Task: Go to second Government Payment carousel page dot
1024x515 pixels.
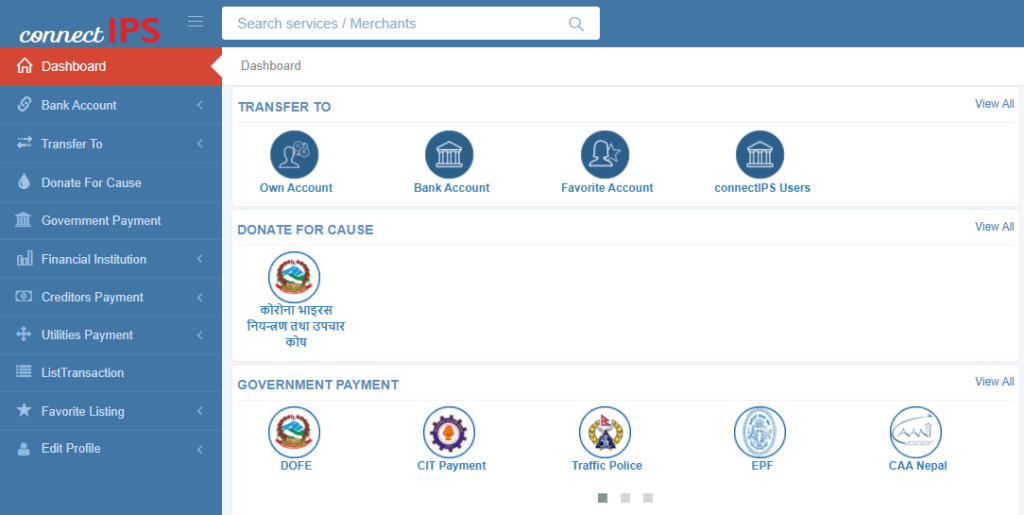Action: pos(625,498)
